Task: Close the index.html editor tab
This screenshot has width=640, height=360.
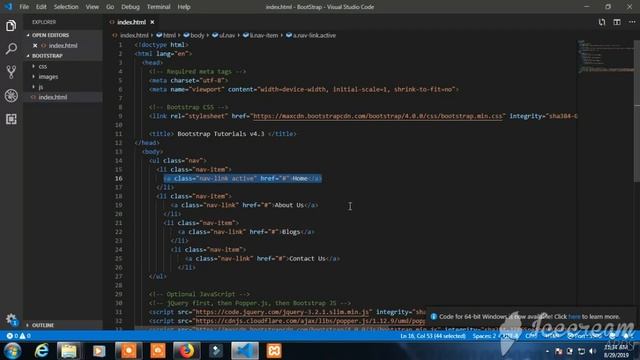Action: point(152,22)
